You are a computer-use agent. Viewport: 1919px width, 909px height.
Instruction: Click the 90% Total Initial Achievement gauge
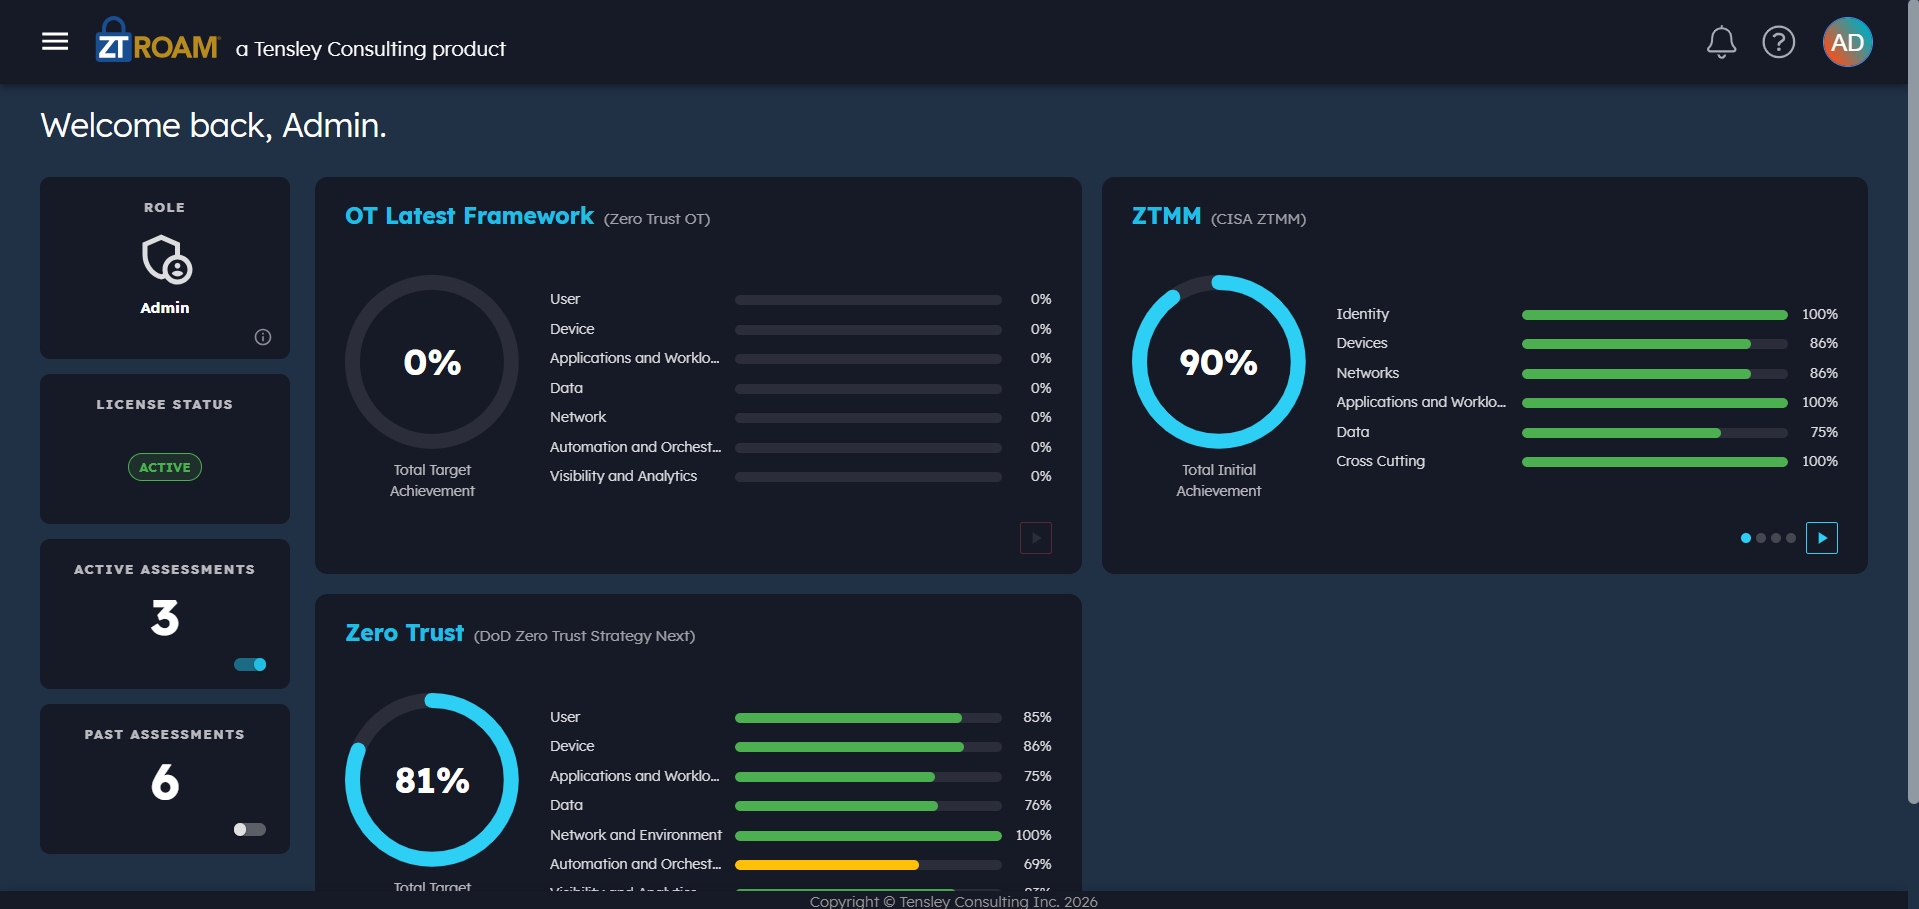(x=1218, y=362)
